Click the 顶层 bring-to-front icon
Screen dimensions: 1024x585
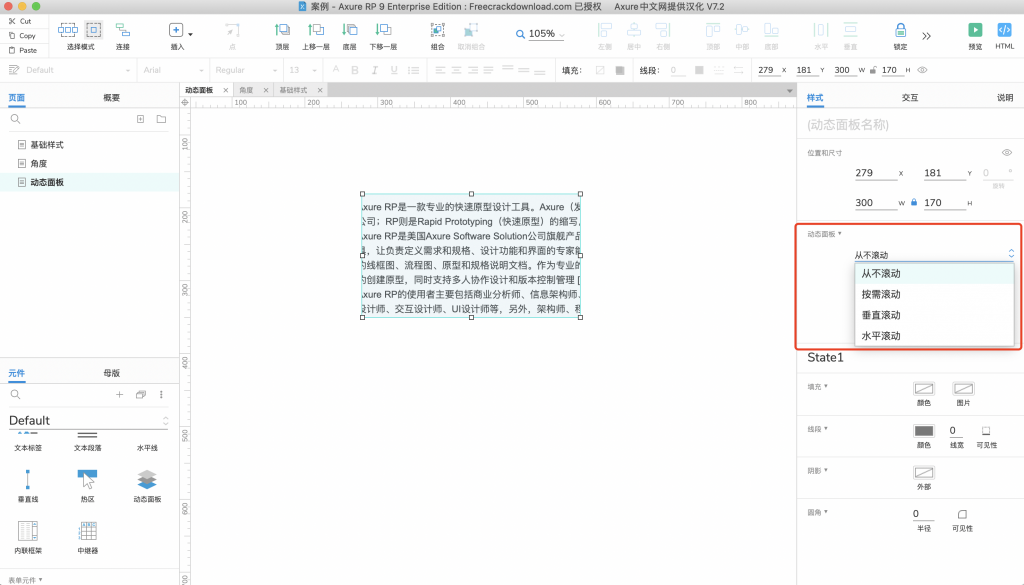282,30
